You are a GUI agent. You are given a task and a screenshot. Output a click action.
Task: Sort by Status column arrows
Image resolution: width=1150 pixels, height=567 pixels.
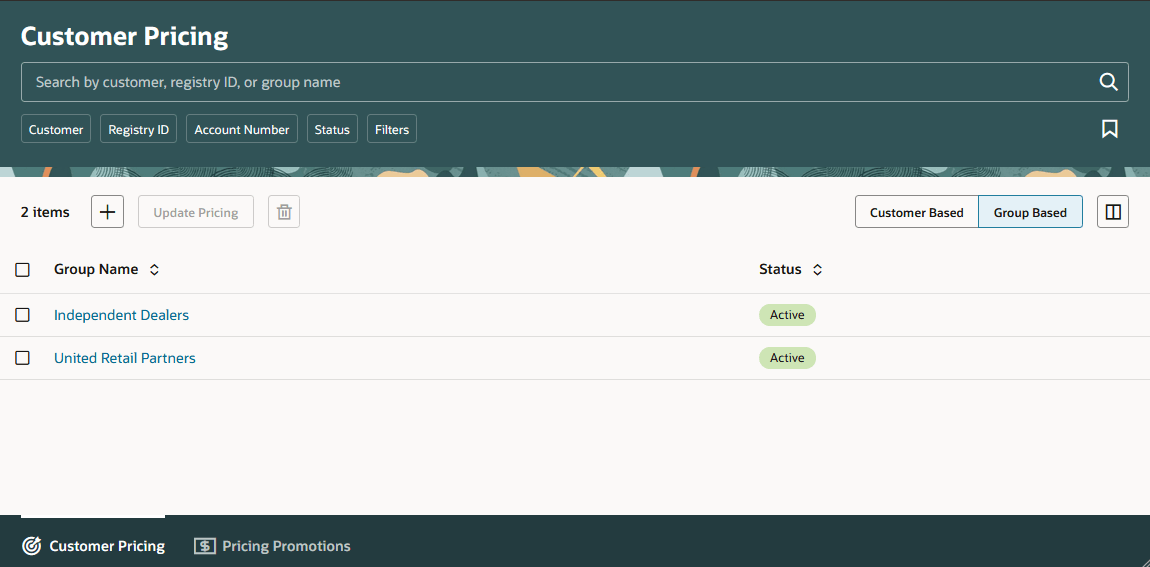(x=818, y=270)
